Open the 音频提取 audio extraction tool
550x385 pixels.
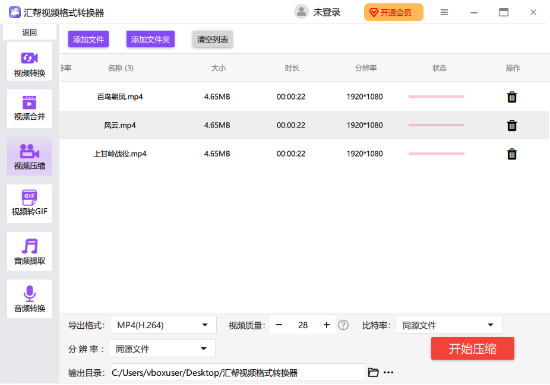point(29,251)
